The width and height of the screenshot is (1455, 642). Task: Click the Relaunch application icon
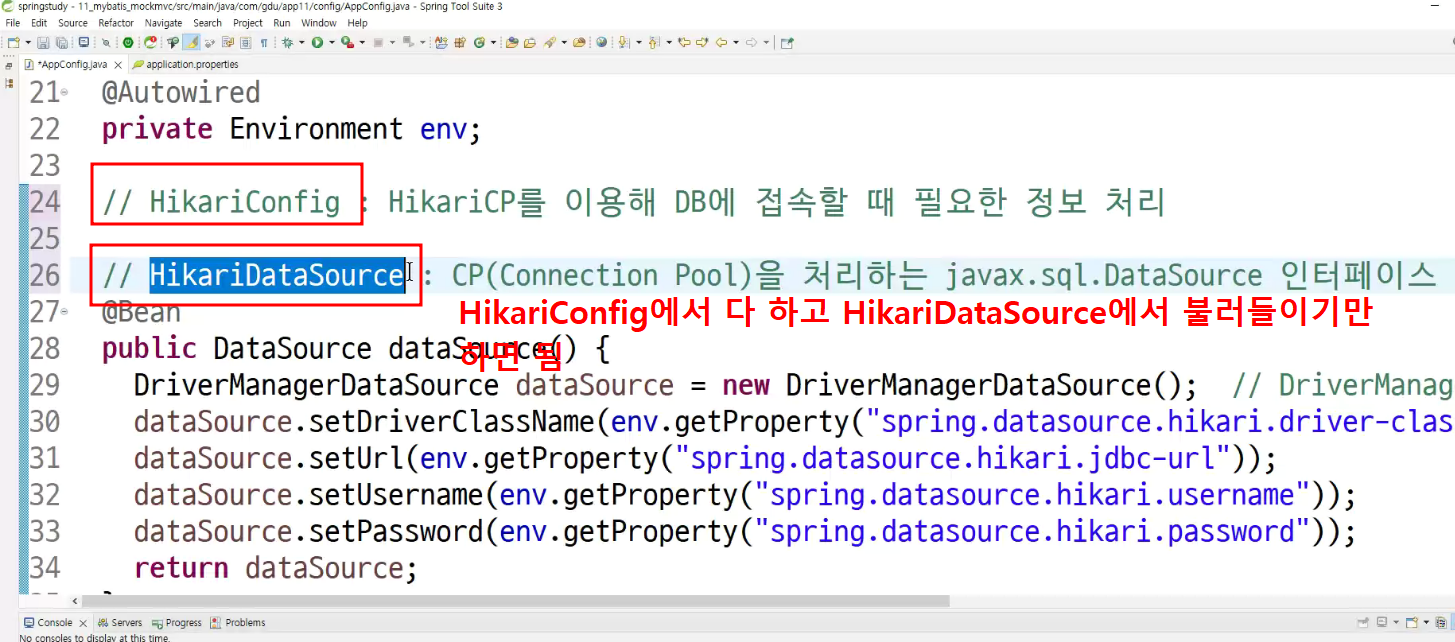pos(150,43)
